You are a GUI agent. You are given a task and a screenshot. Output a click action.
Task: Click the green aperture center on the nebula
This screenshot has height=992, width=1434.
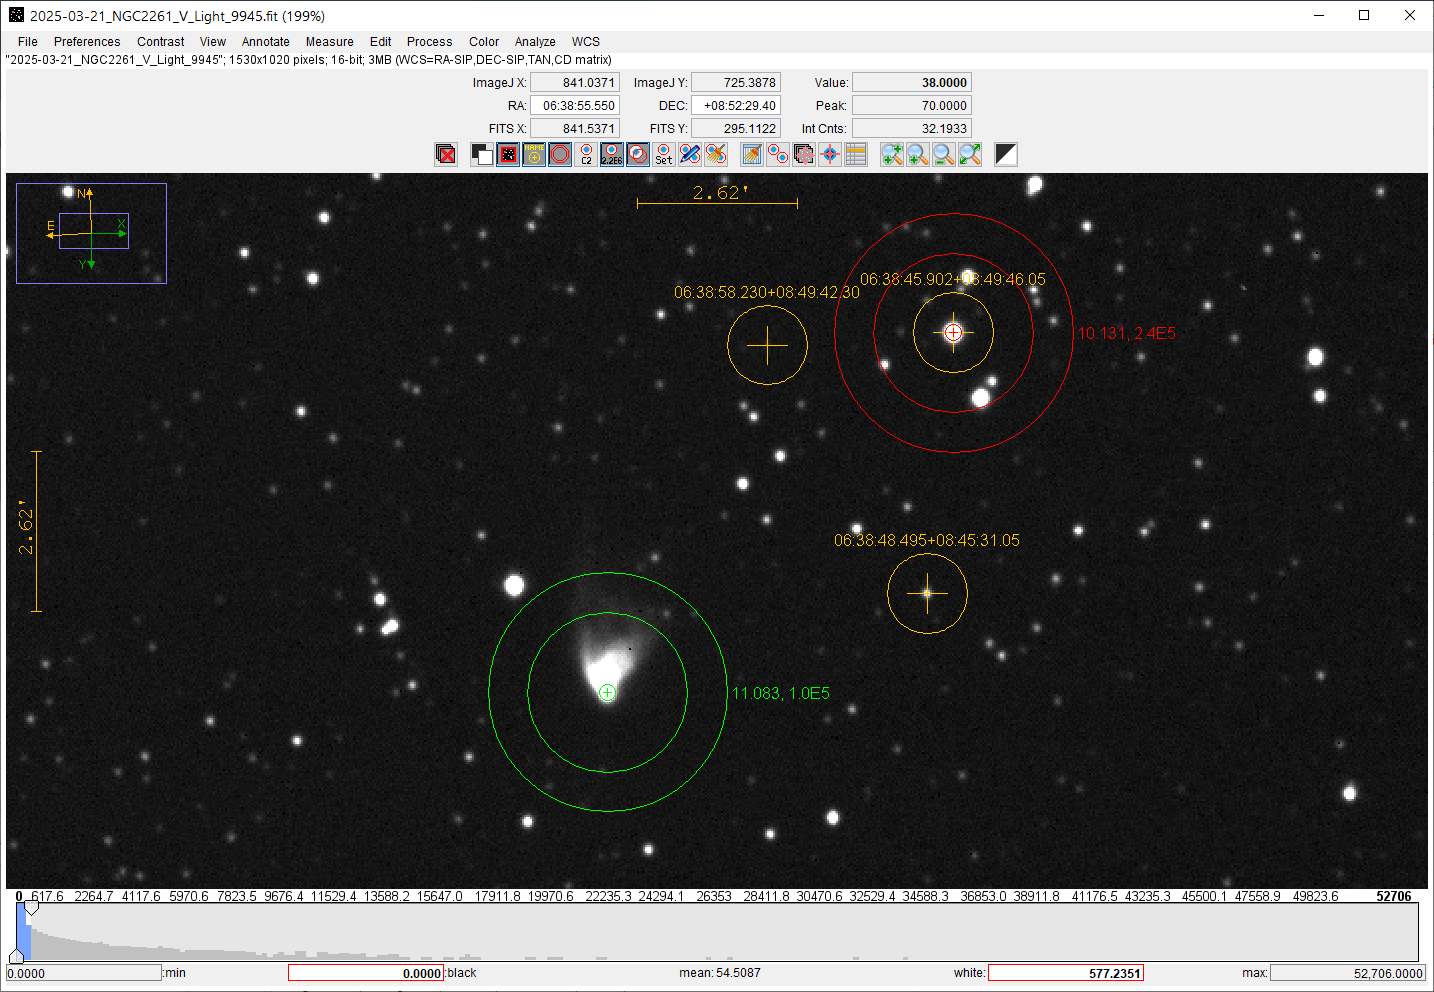(607, 692)
